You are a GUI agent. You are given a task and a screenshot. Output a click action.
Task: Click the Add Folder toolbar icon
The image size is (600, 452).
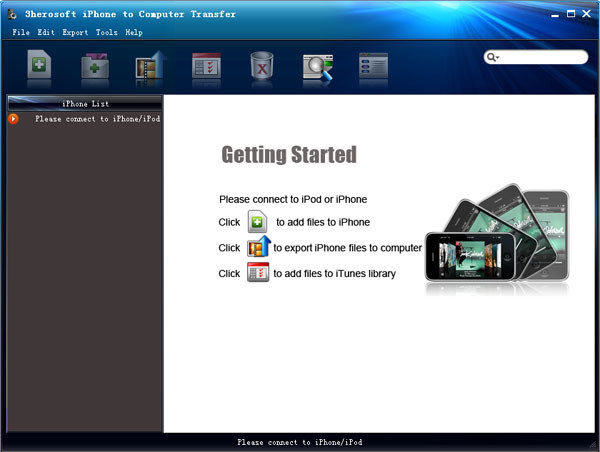[x=95, y=65]
